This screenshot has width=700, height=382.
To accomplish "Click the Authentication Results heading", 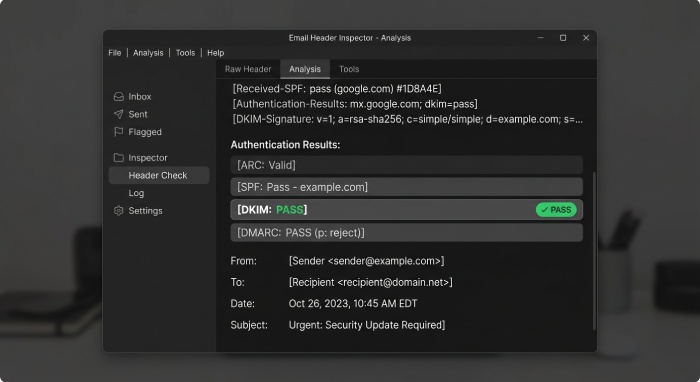I will pyautogui.click(x=285, y=145).
